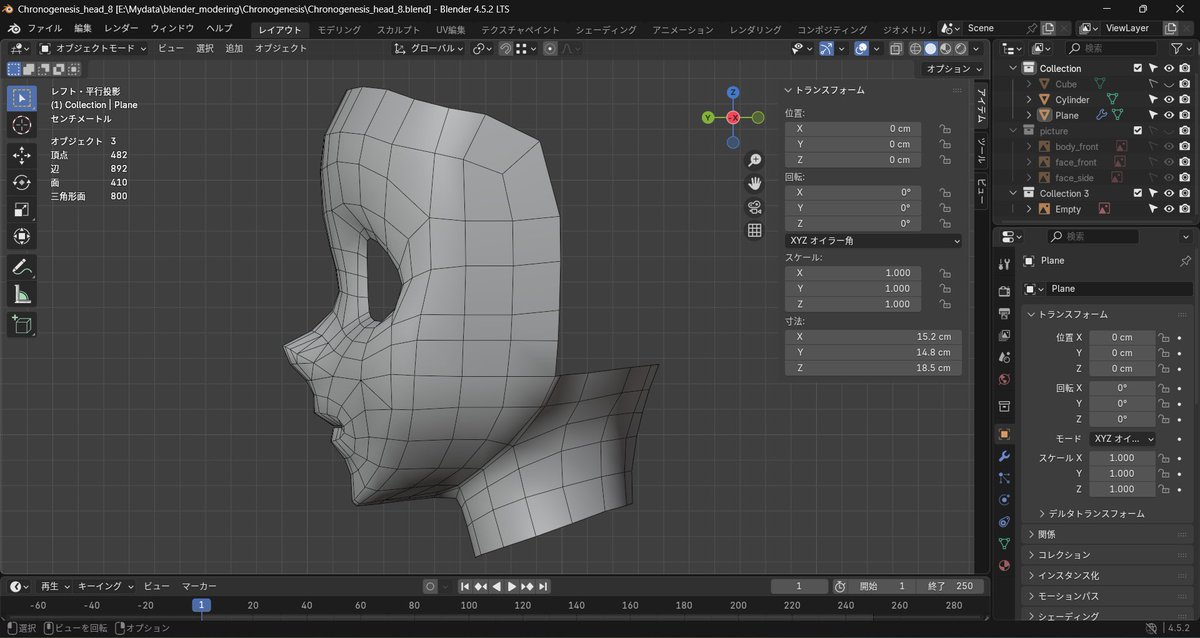Open the Object Data green triangle tab
Image resolution: width=1200 pixels, height=638 pixels.
1005,543
